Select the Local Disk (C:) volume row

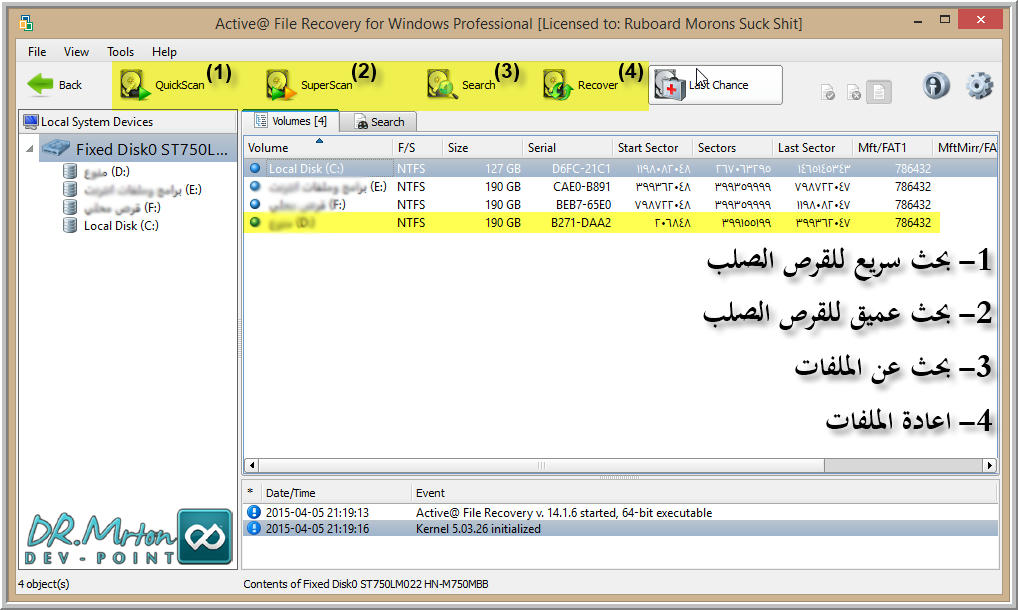620,169
